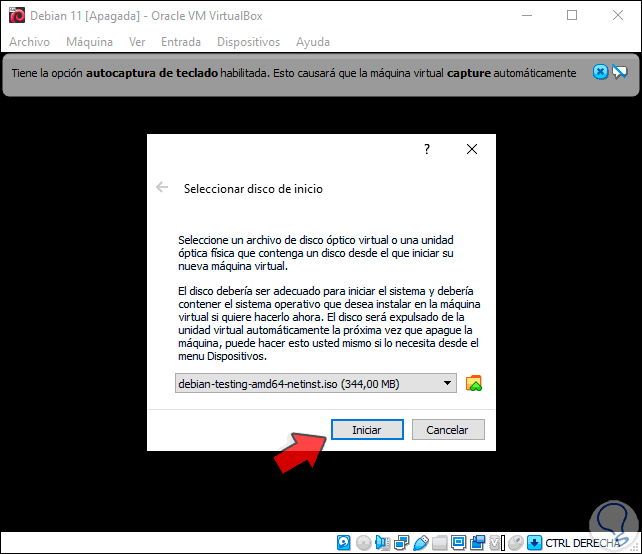Click the dialog help question mark

[427, 149]
